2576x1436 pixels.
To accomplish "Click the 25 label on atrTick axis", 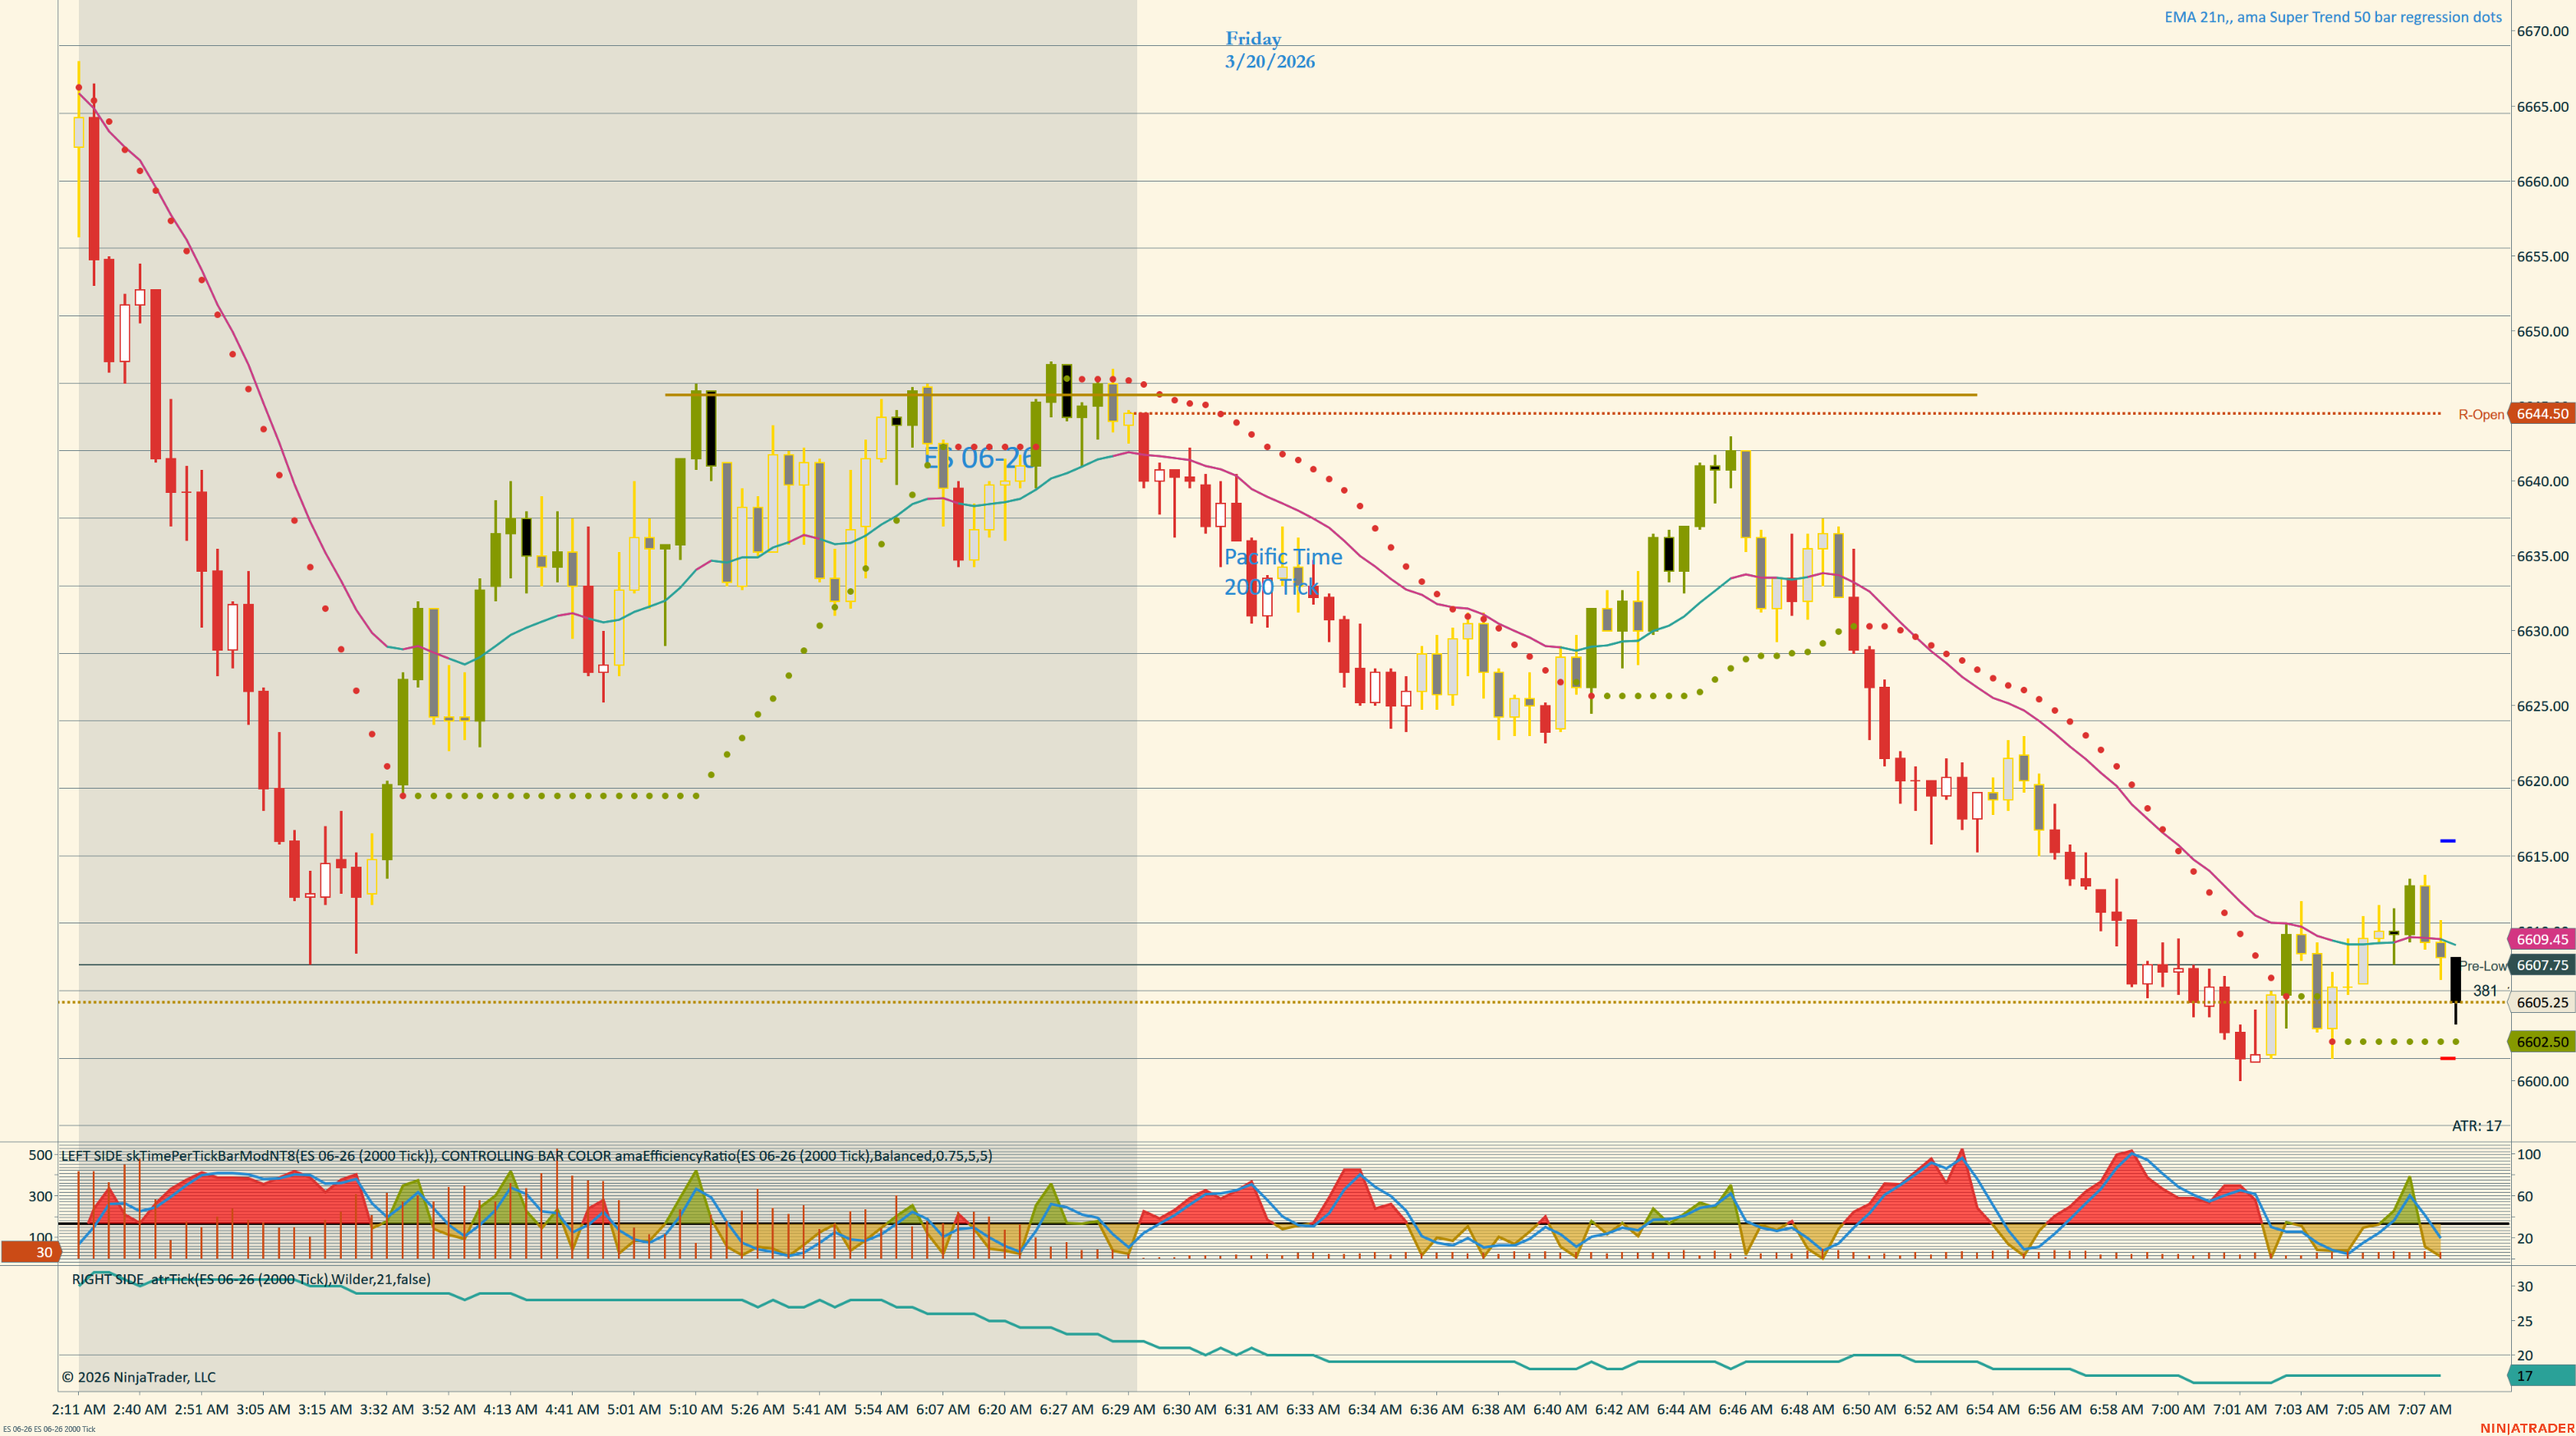I will point(2525,1321).
